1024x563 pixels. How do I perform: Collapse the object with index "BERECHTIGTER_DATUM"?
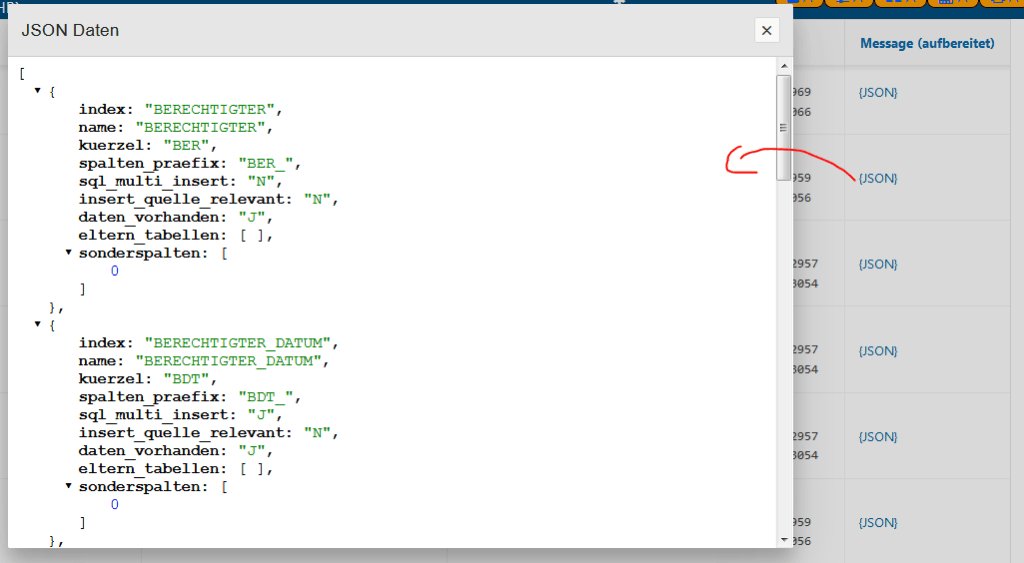pyautogui.click(x=38, y=324)
